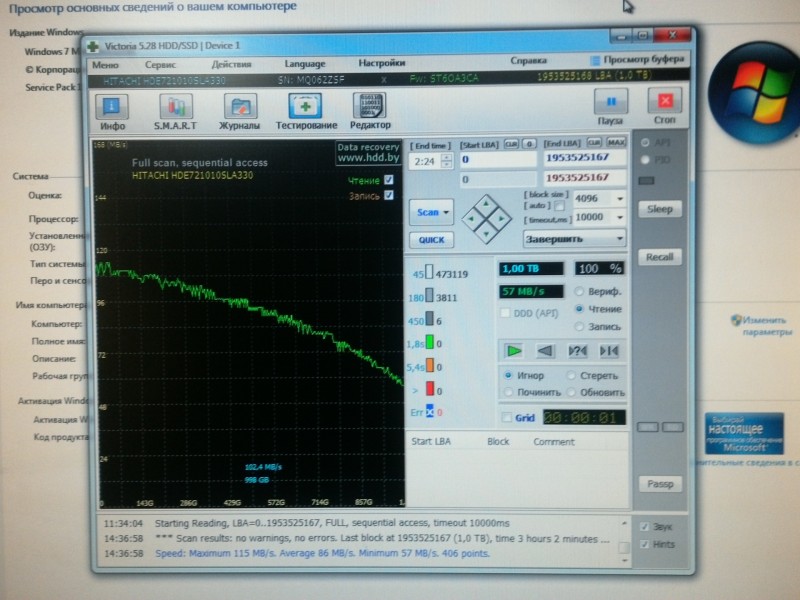This screenshot has width=800, height=600.
Task: Click the CUR button beside Start LBA
Action: point(511,144)
